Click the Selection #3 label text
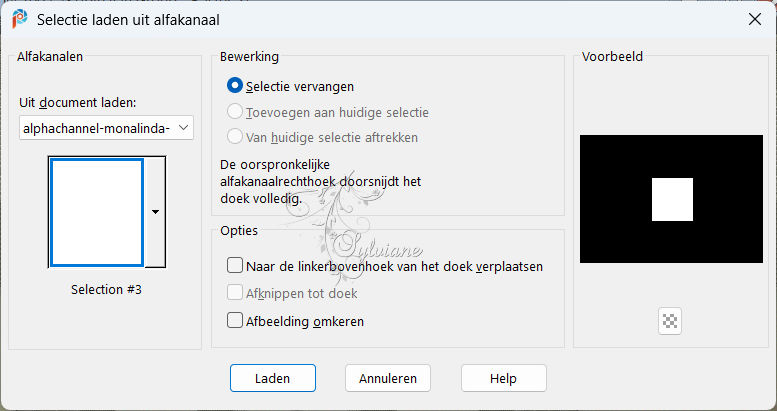777x411 pixels. [106, 290]
